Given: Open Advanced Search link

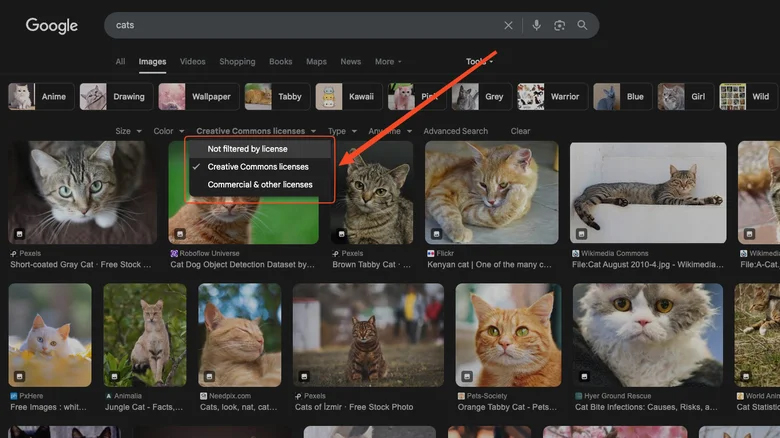Looking at the screenshot, I should coord(455,131).
